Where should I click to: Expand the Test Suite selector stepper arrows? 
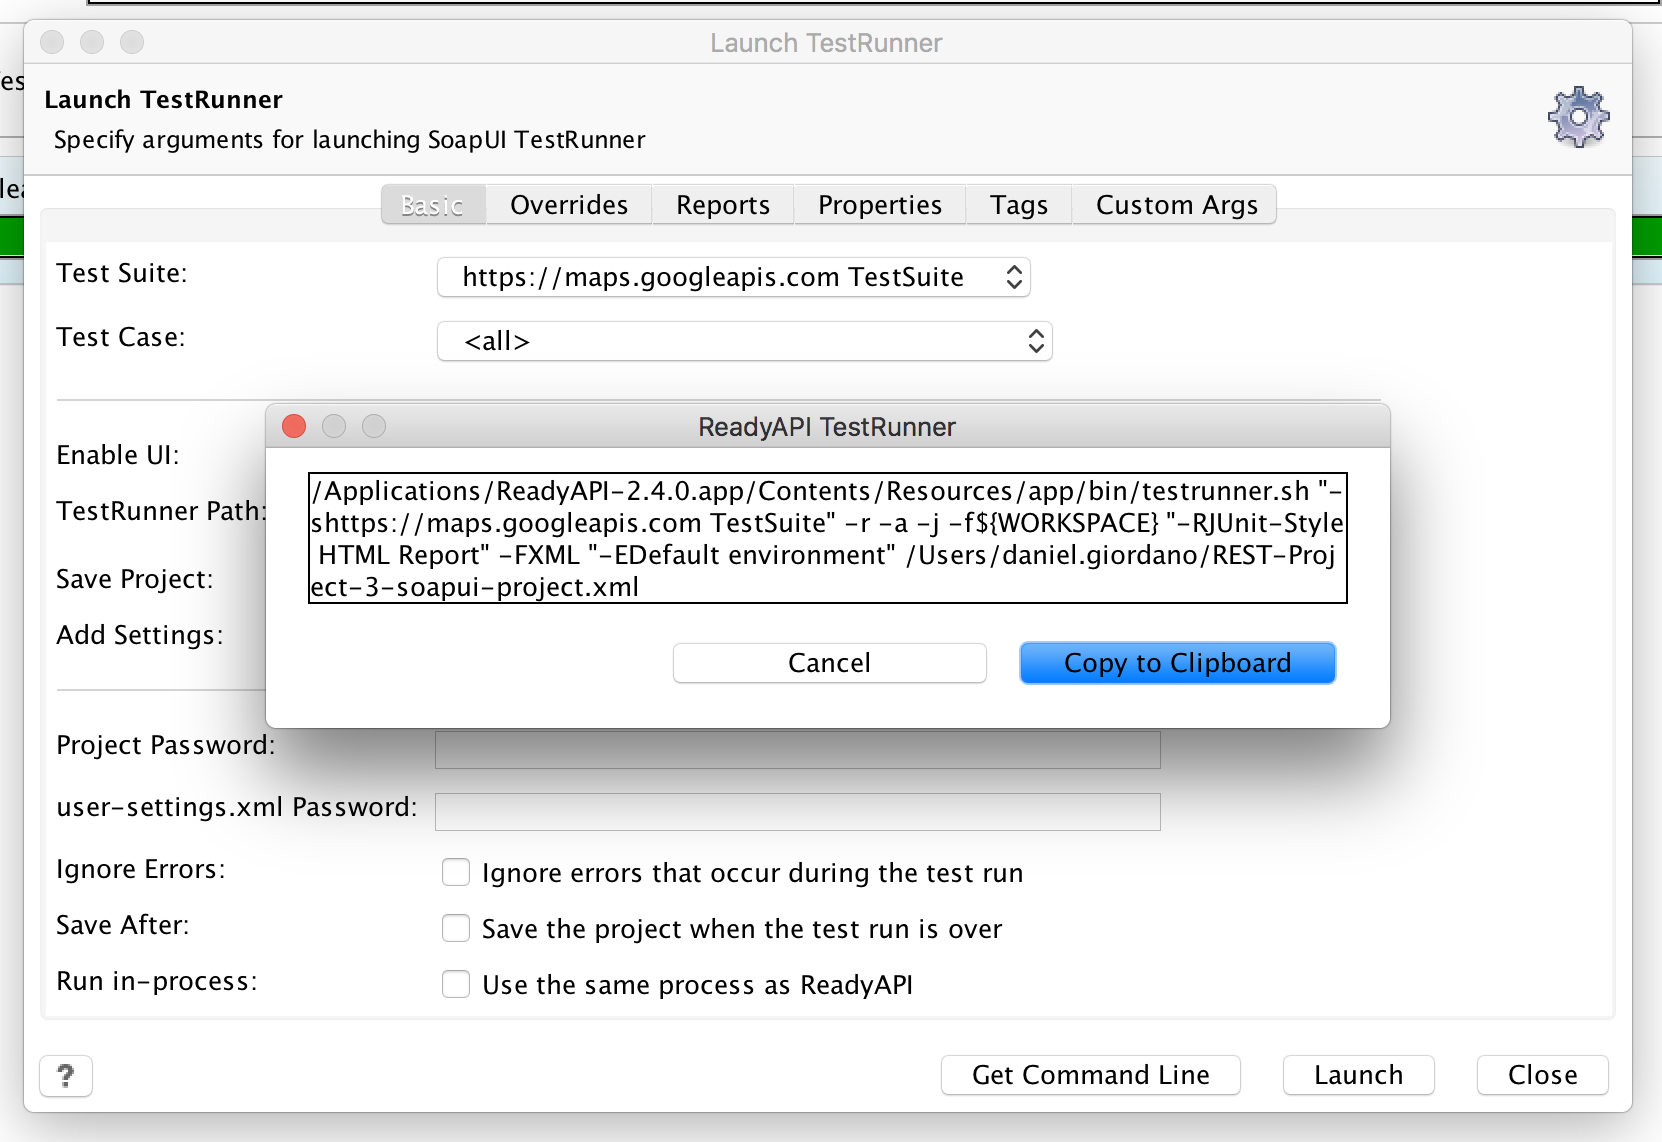[x=1013, y=277]
